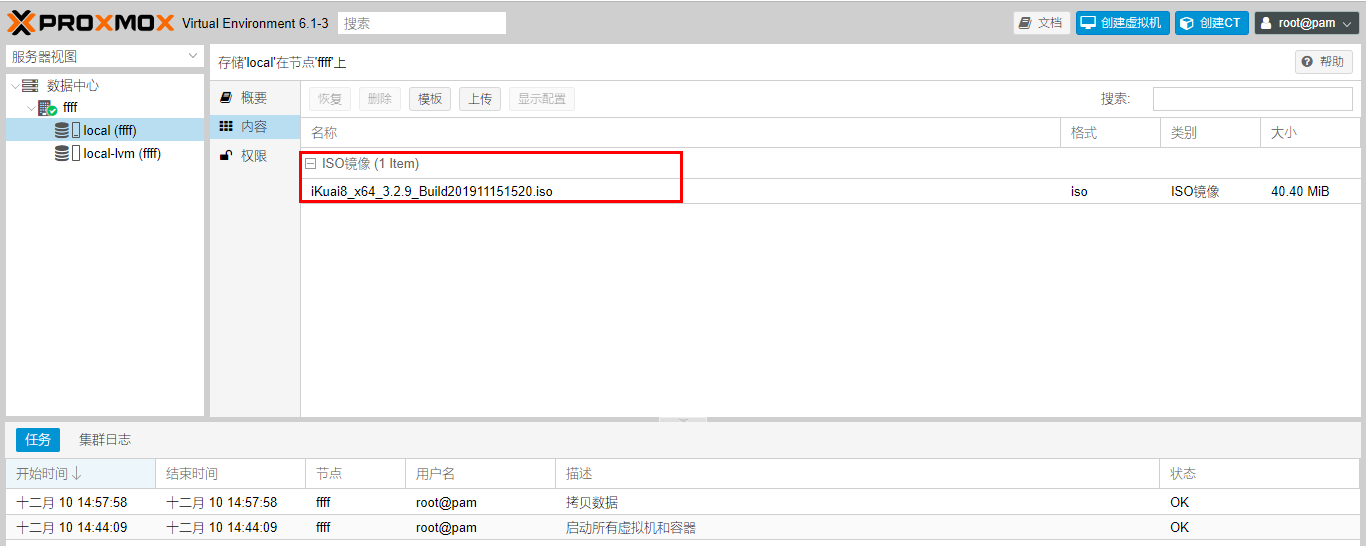Select 数据中心 in the tree

coord(105,86)
